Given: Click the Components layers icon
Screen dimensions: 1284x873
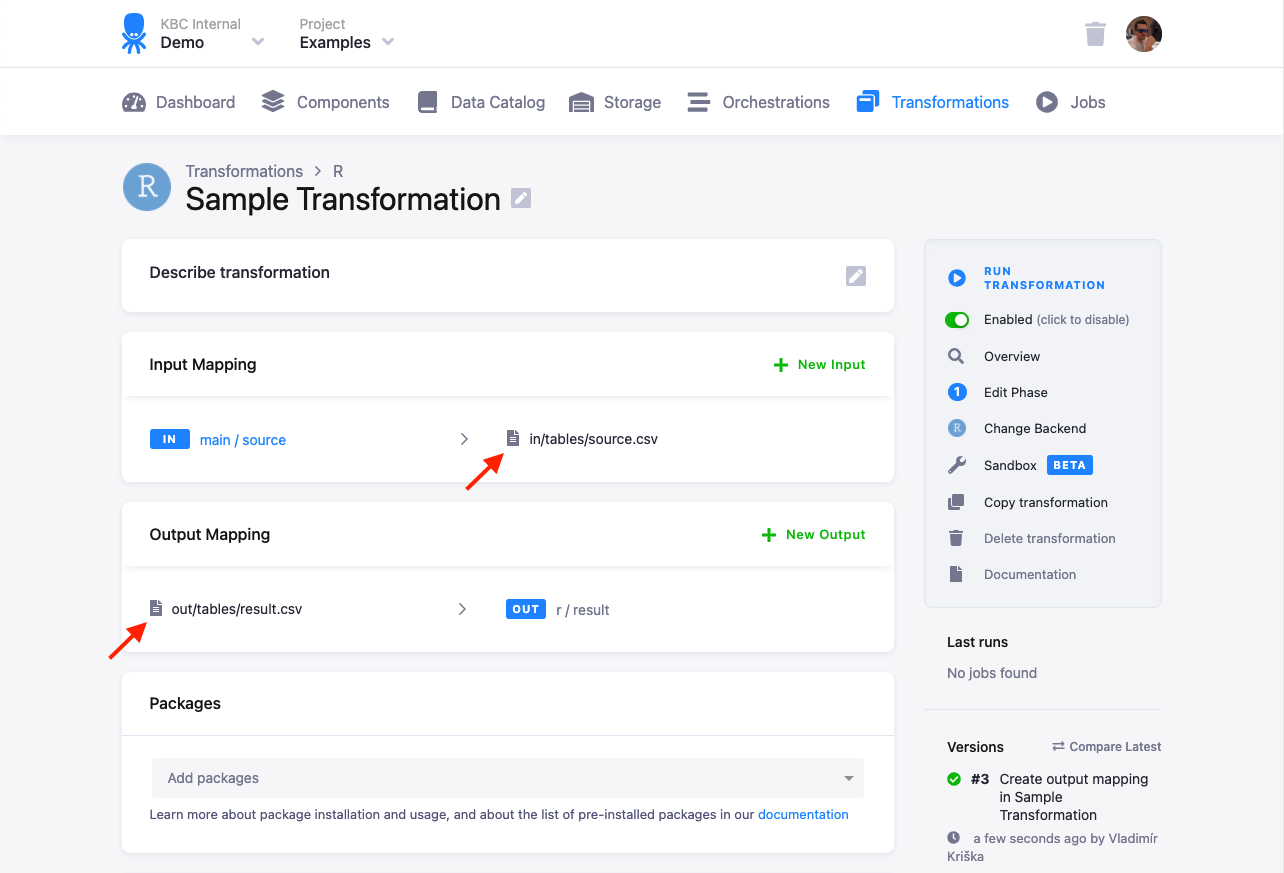Looking at the screenshot, I should [273, 102].
